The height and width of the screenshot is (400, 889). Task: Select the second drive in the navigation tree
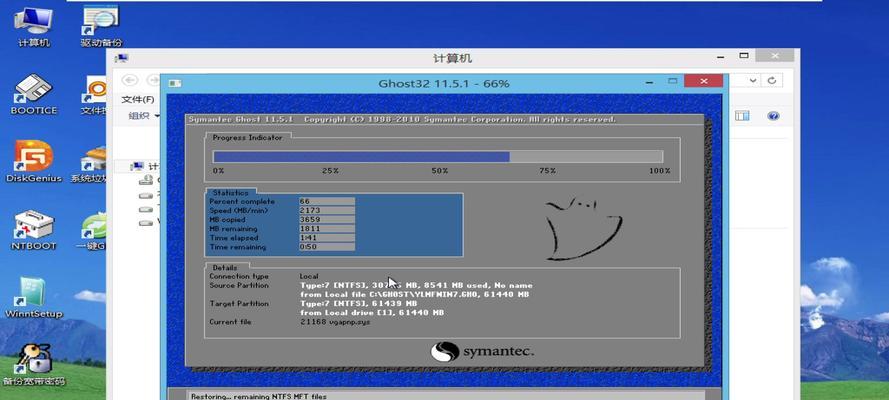146,195
